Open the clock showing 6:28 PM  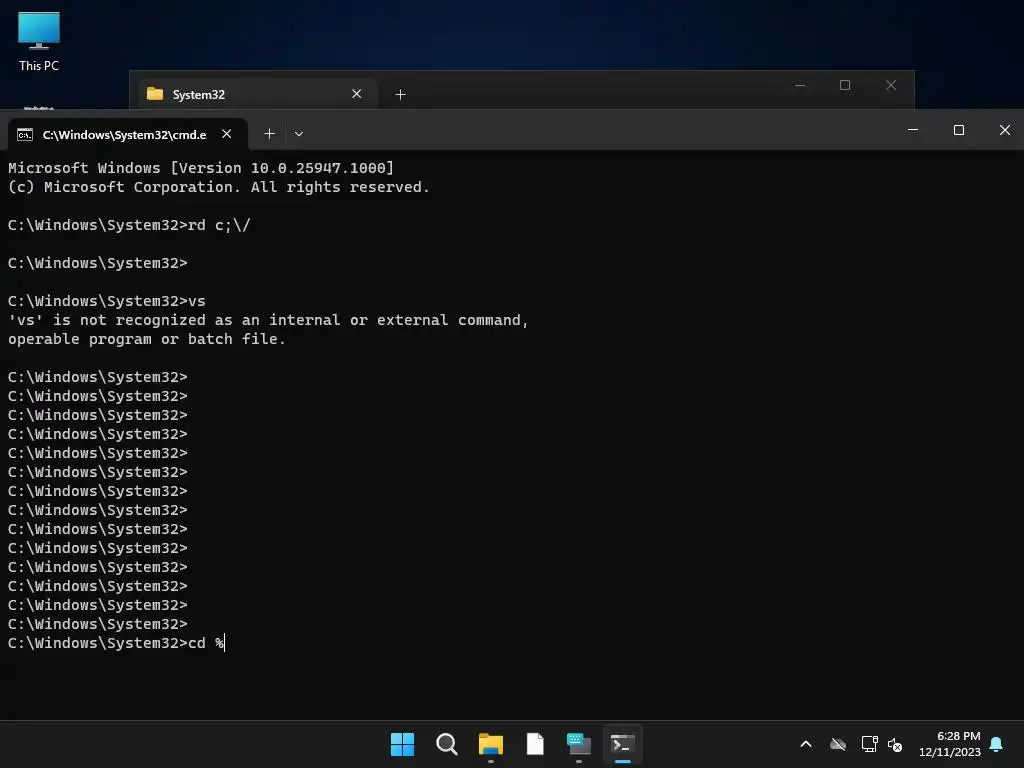950,744
